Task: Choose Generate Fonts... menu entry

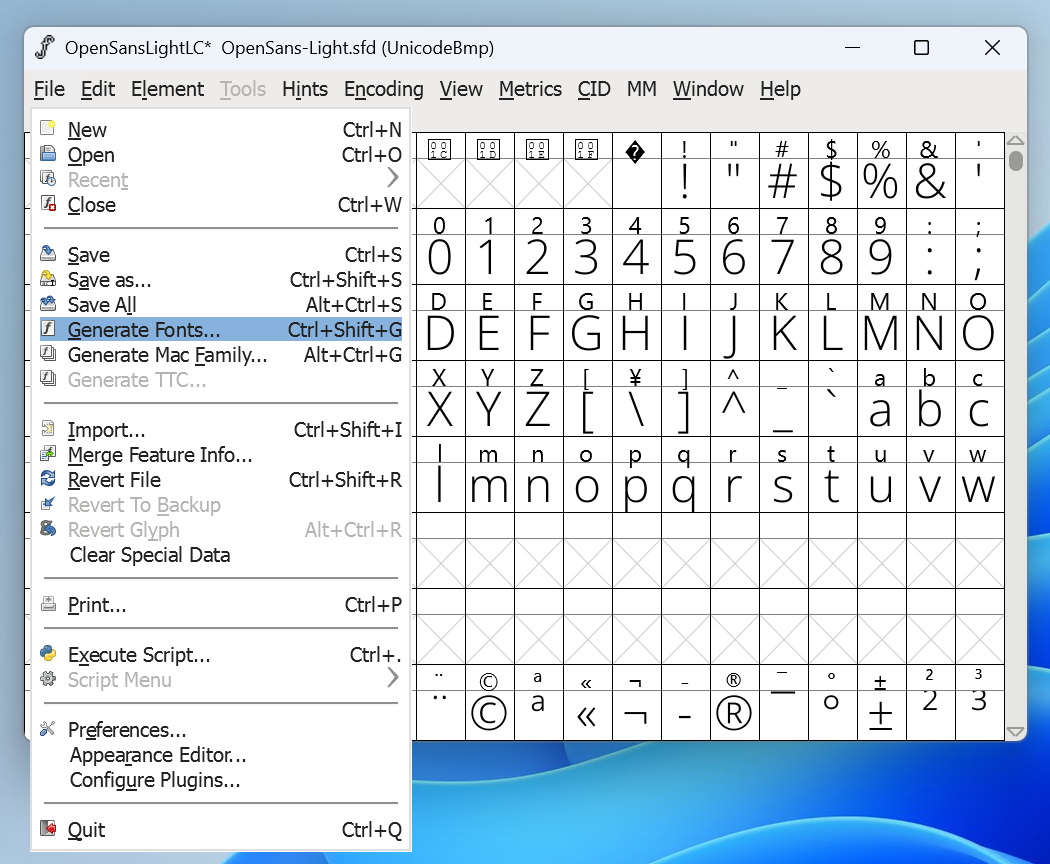Action: 144,330
